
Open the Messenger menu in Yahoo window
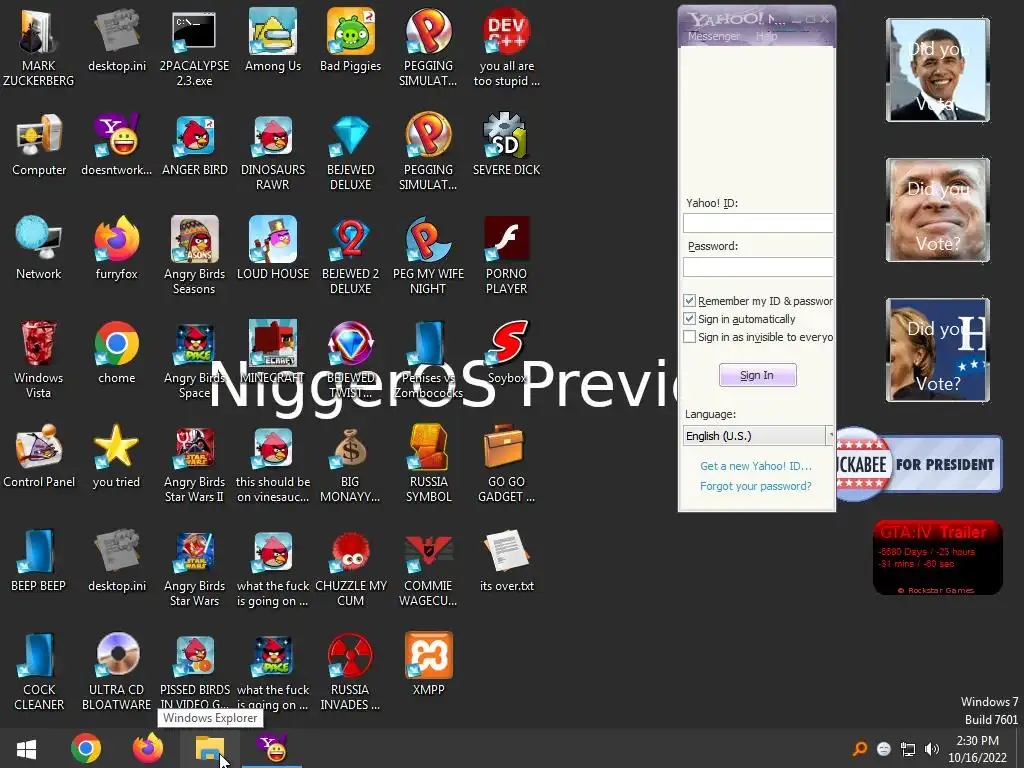[x=714, y=37]
